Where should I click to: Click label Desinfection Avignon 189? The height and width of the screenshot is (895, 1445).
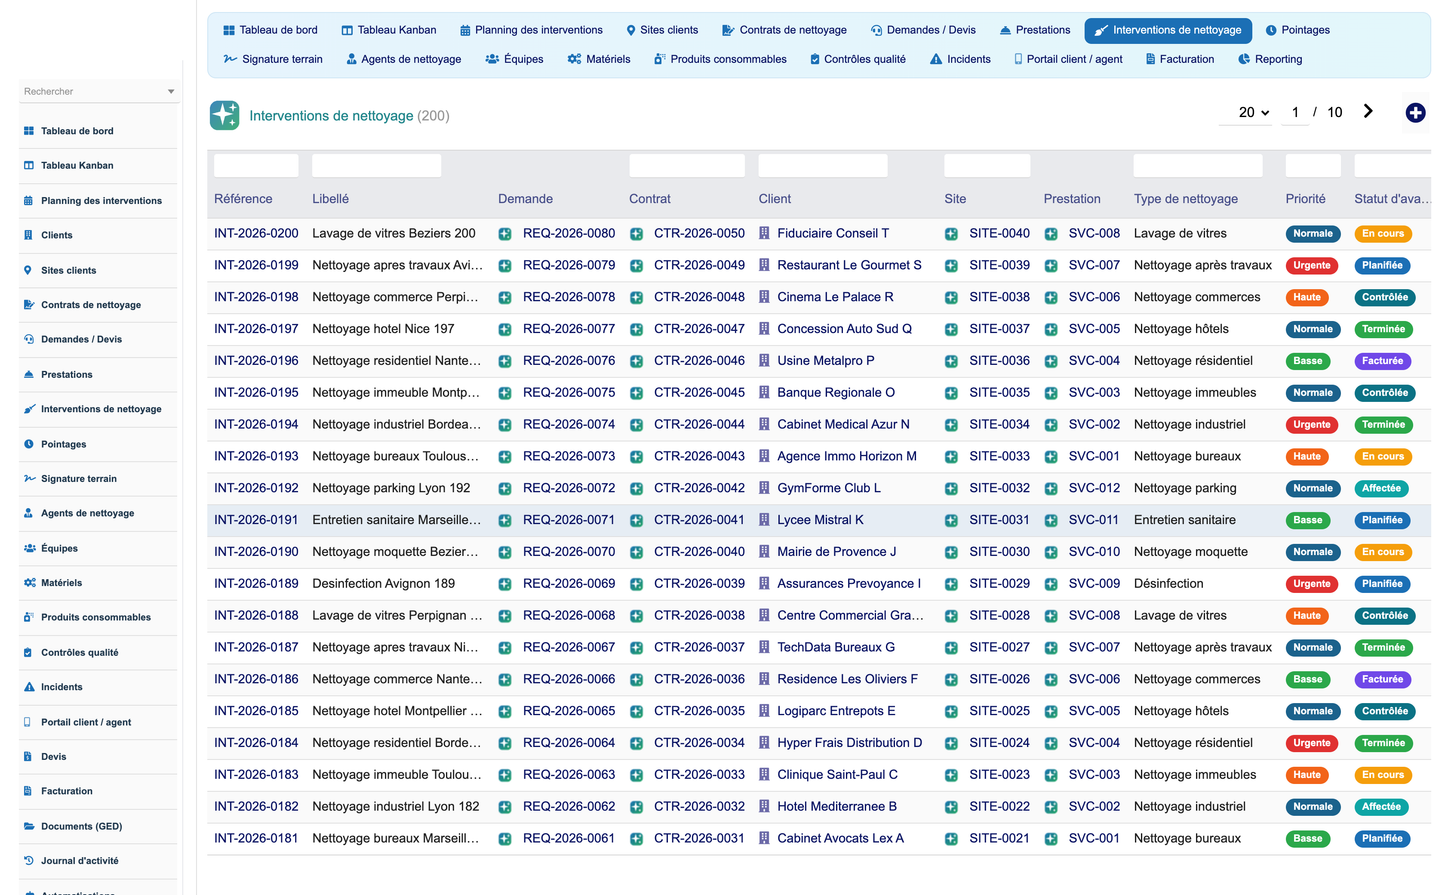point(383,584)
